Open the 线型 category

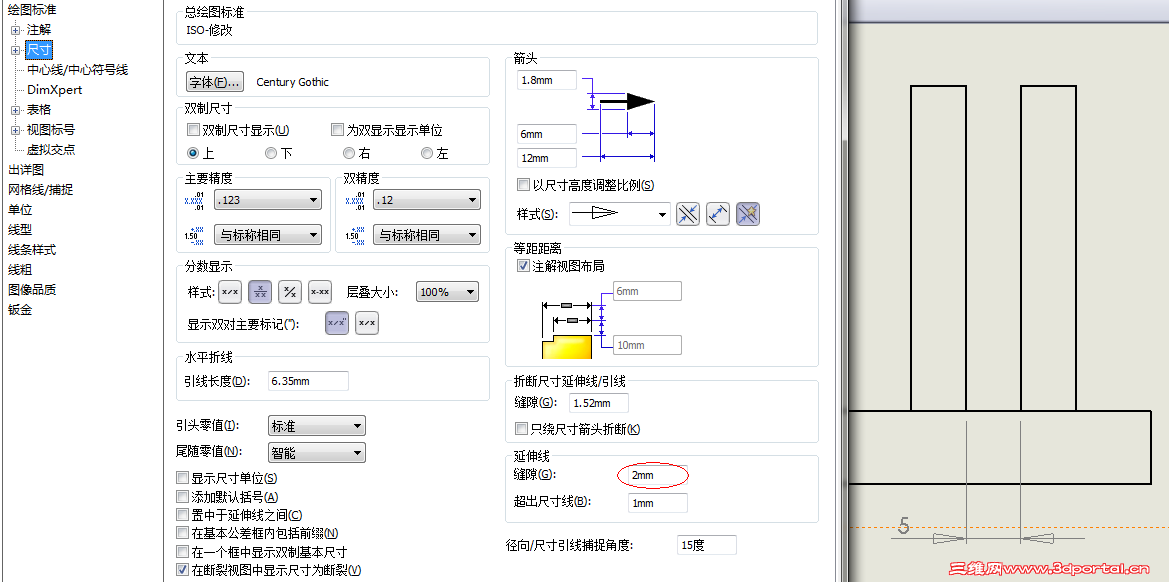(x=20, y=230)
